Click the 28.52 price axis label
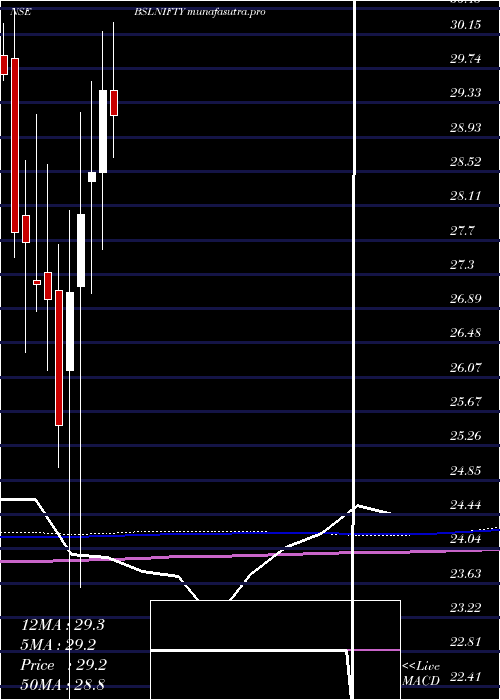 pos(465,162)
